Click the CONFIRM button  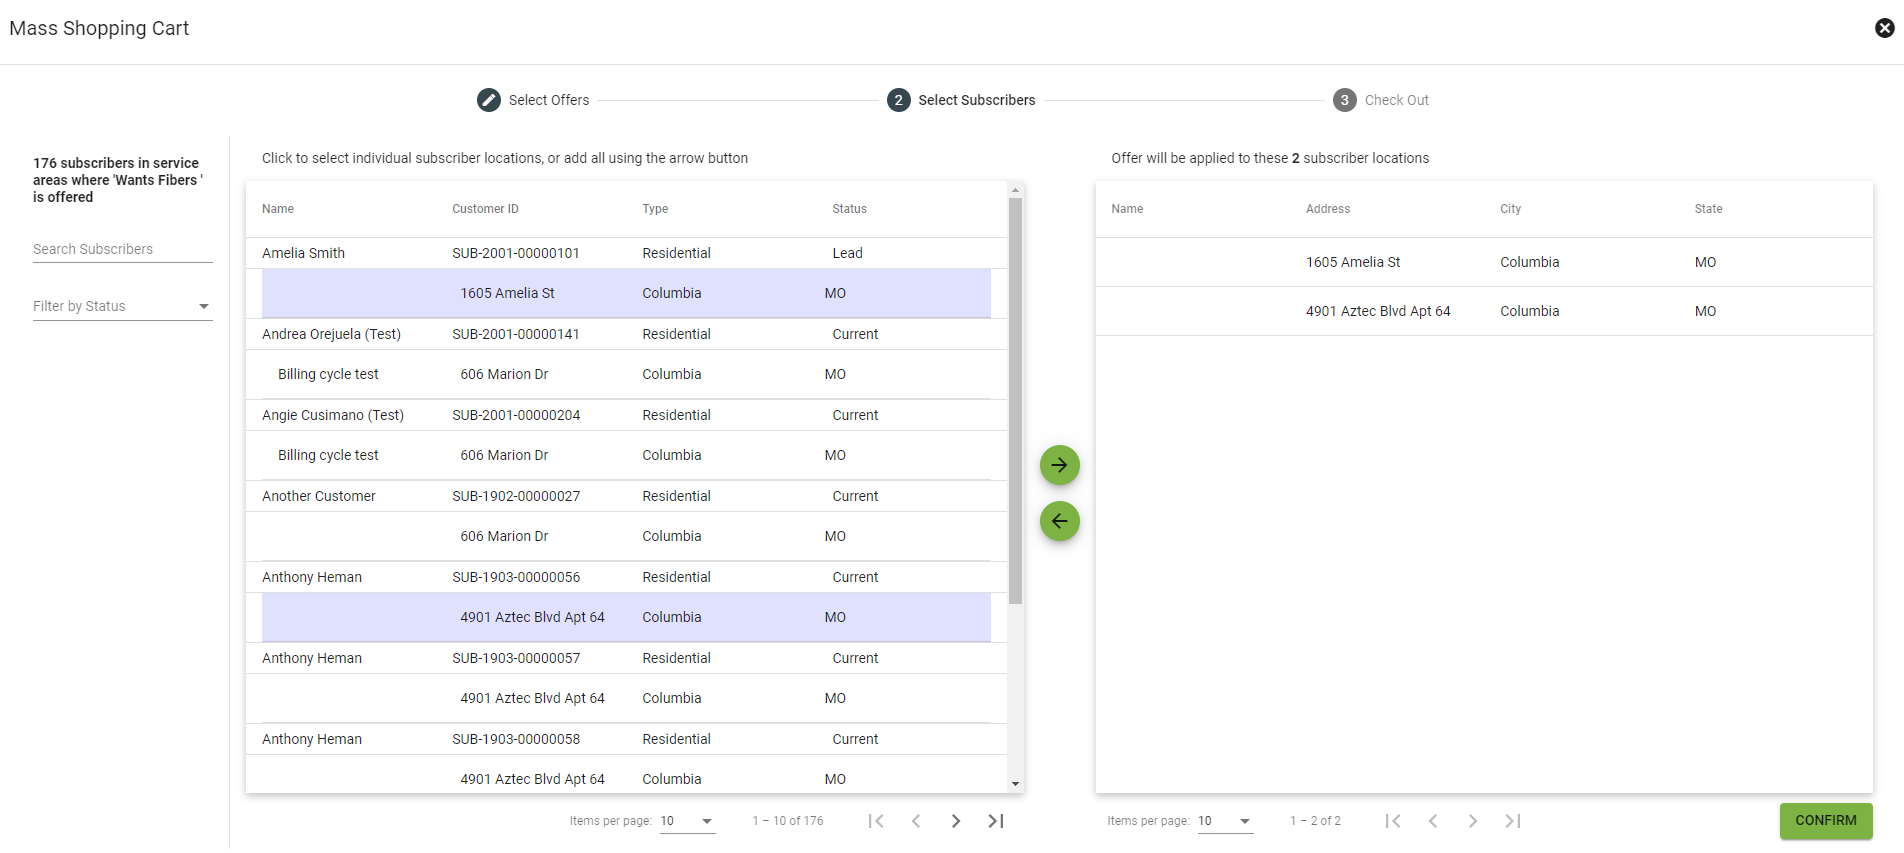(1826, 821)
